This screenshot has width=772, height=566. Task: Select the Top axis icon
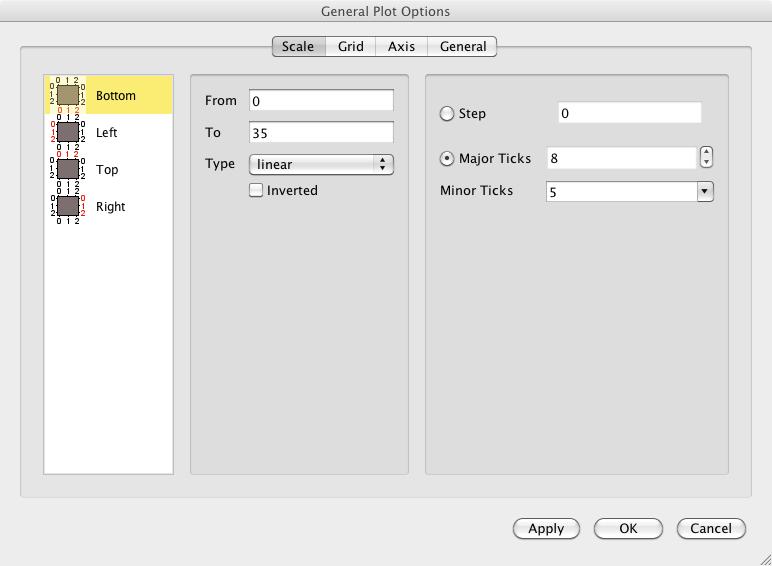pyautogui.click(x=68, y=169)
